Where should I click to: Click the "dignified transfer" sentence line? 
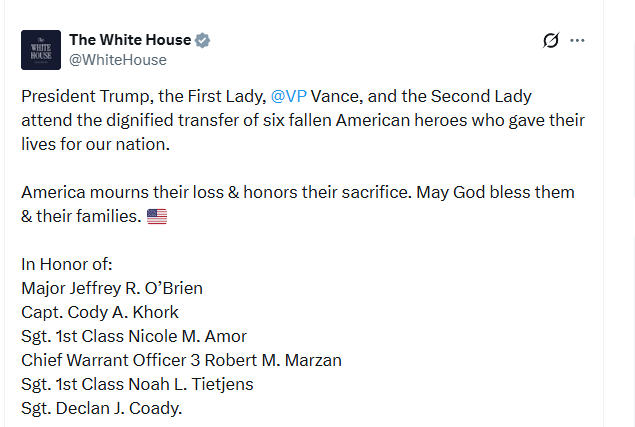pos(302,120)
